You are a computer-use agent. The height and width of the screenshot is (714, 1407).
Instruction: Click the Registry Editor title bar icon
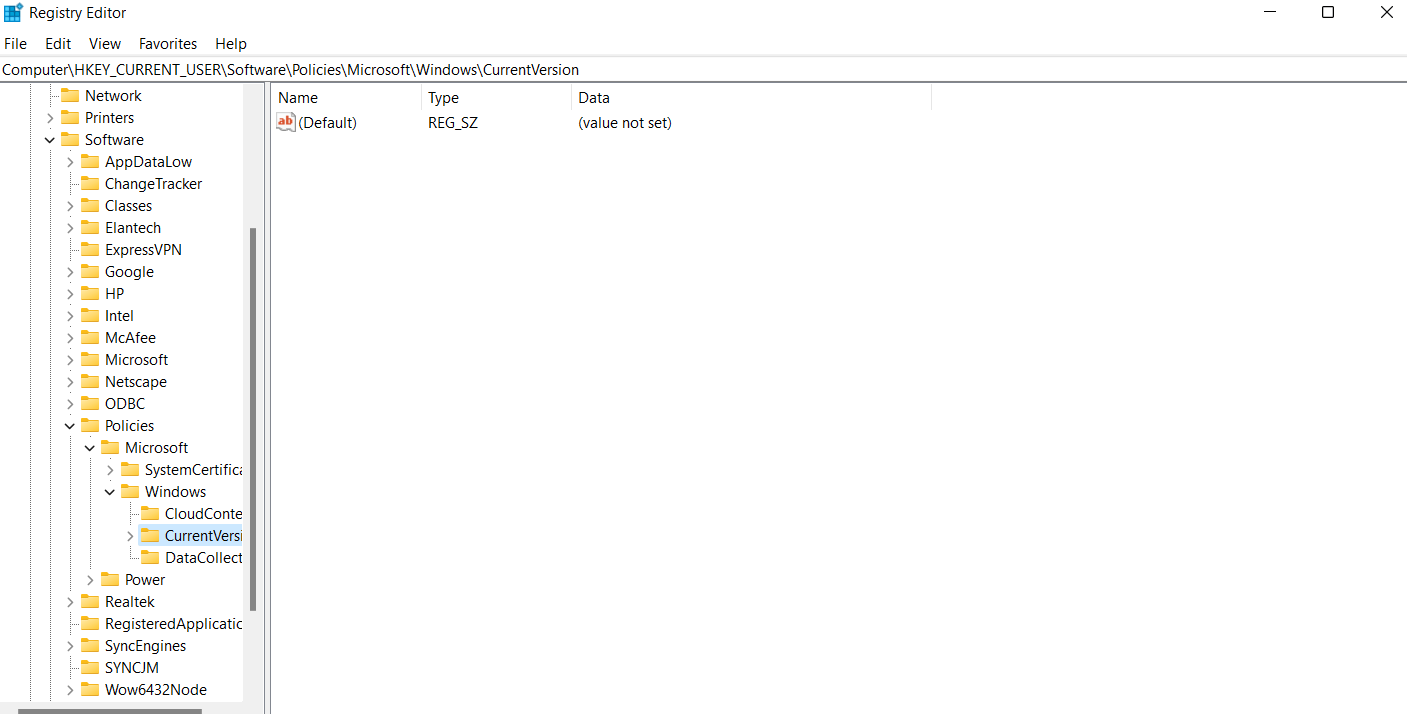click(13, 12)
